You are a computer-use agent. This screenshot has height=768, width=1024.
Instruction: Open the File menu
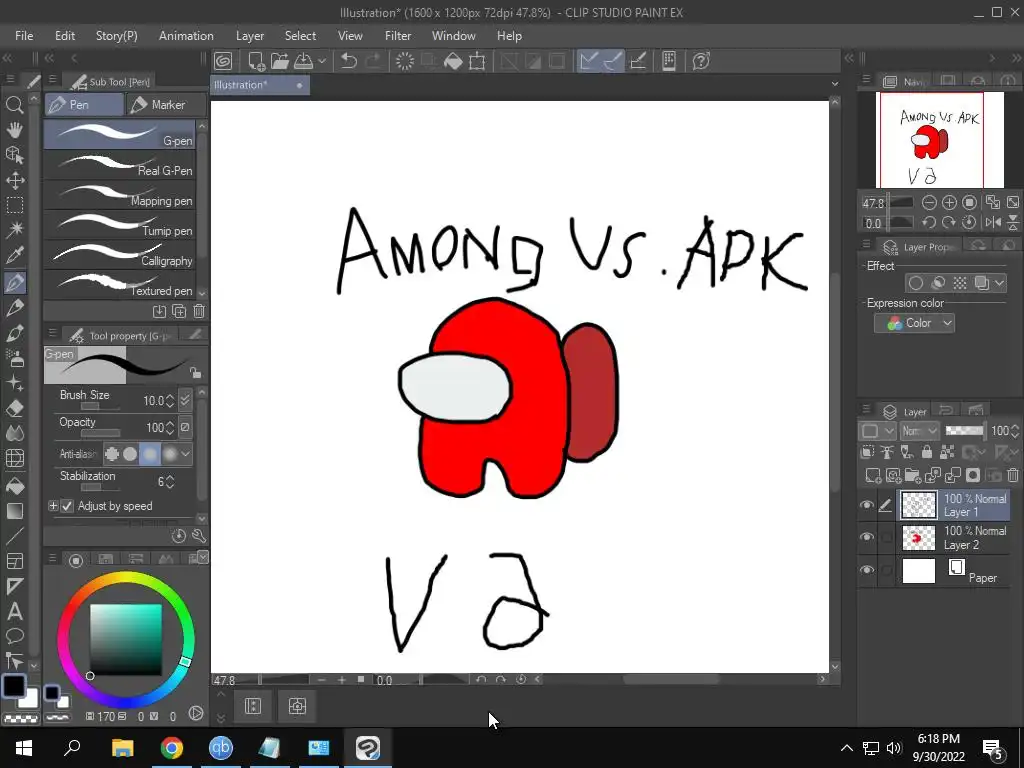click(24, 36)
